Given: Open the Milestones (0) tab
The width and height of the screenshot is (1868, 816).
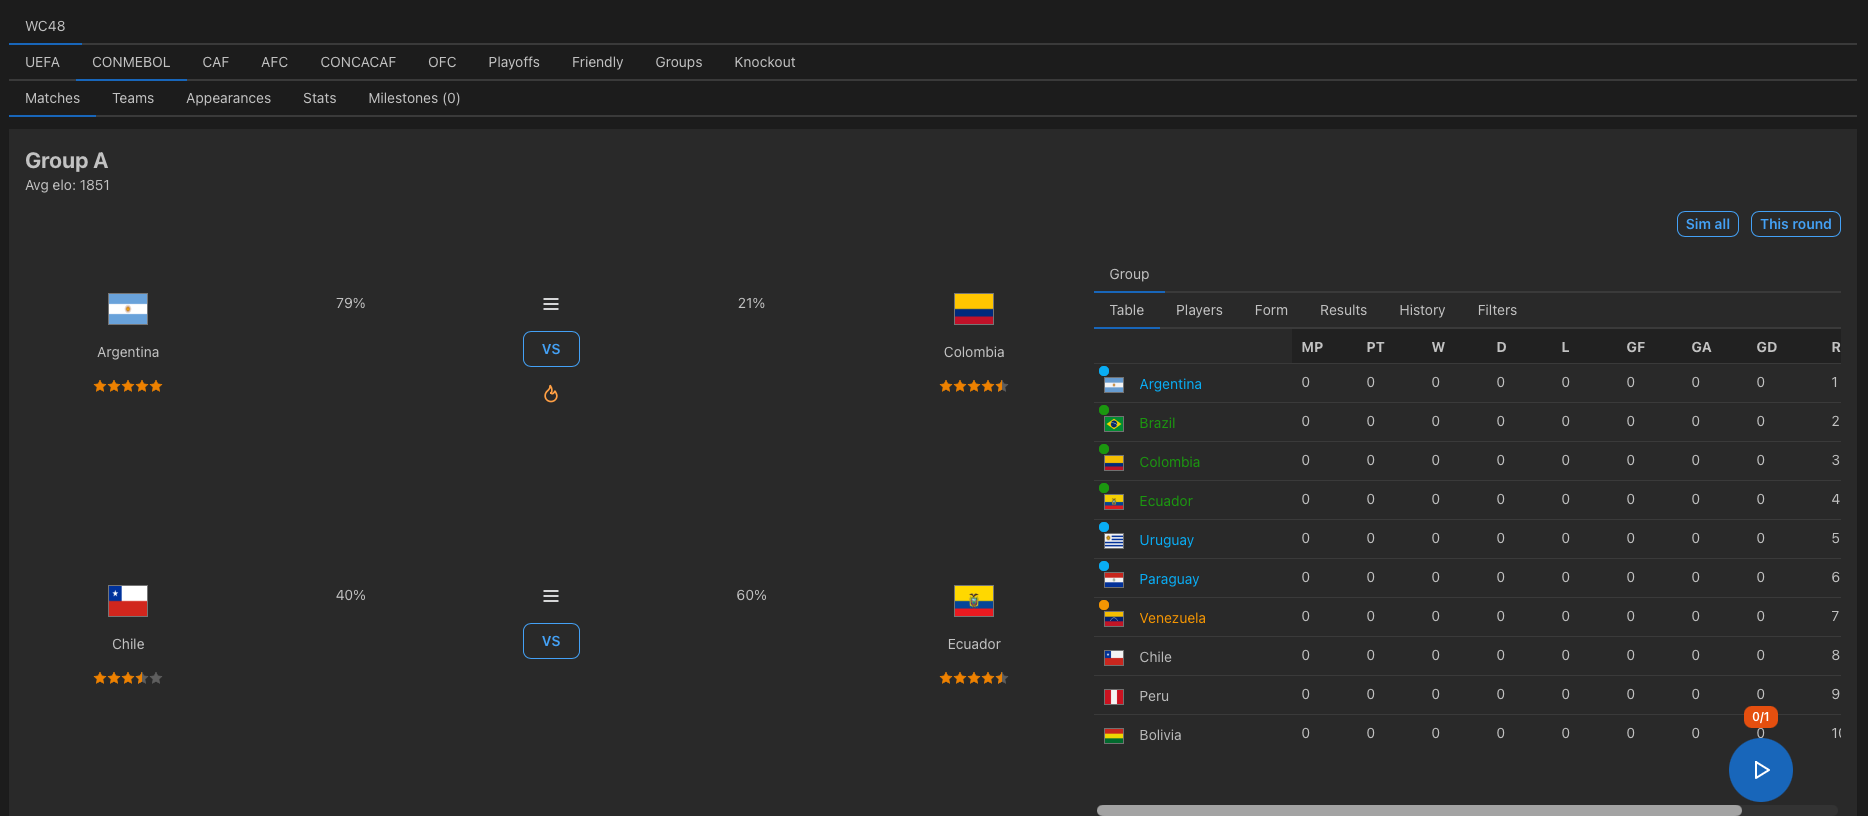Looking at the screenshot, I should (414, 98).
